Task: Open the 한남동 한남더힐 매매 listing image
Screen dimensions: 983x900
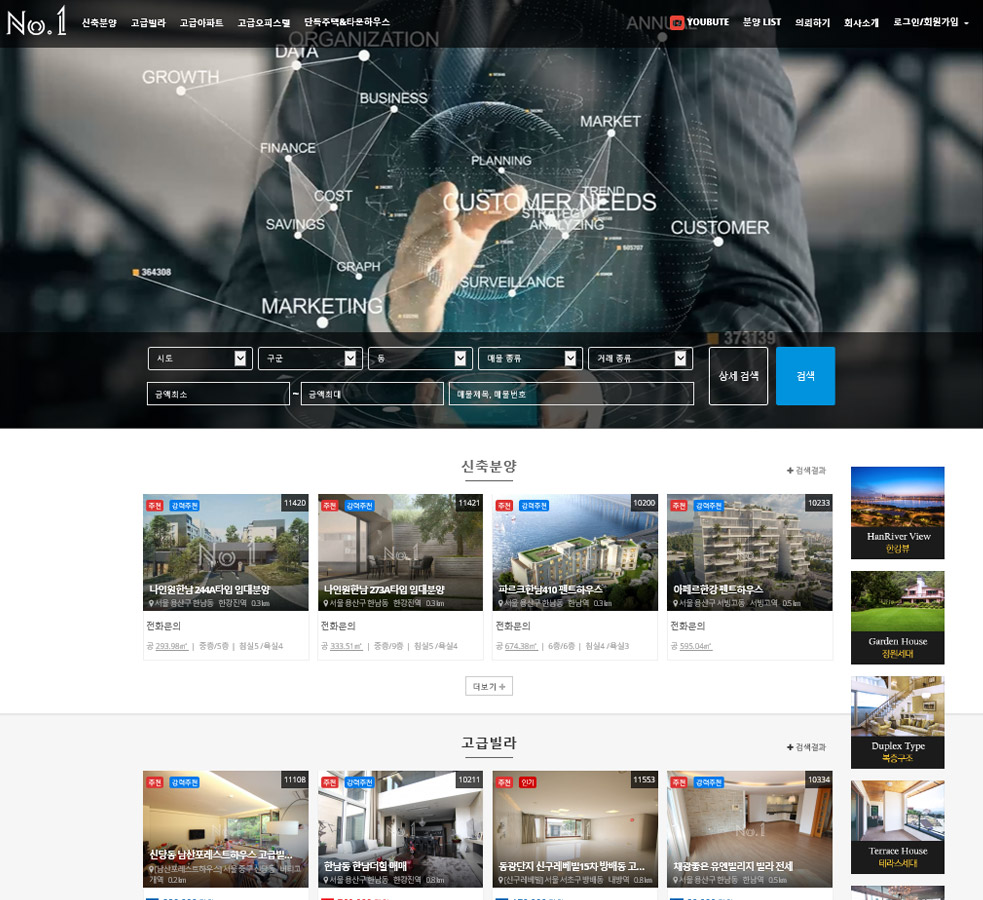Action: click(401, 829)
